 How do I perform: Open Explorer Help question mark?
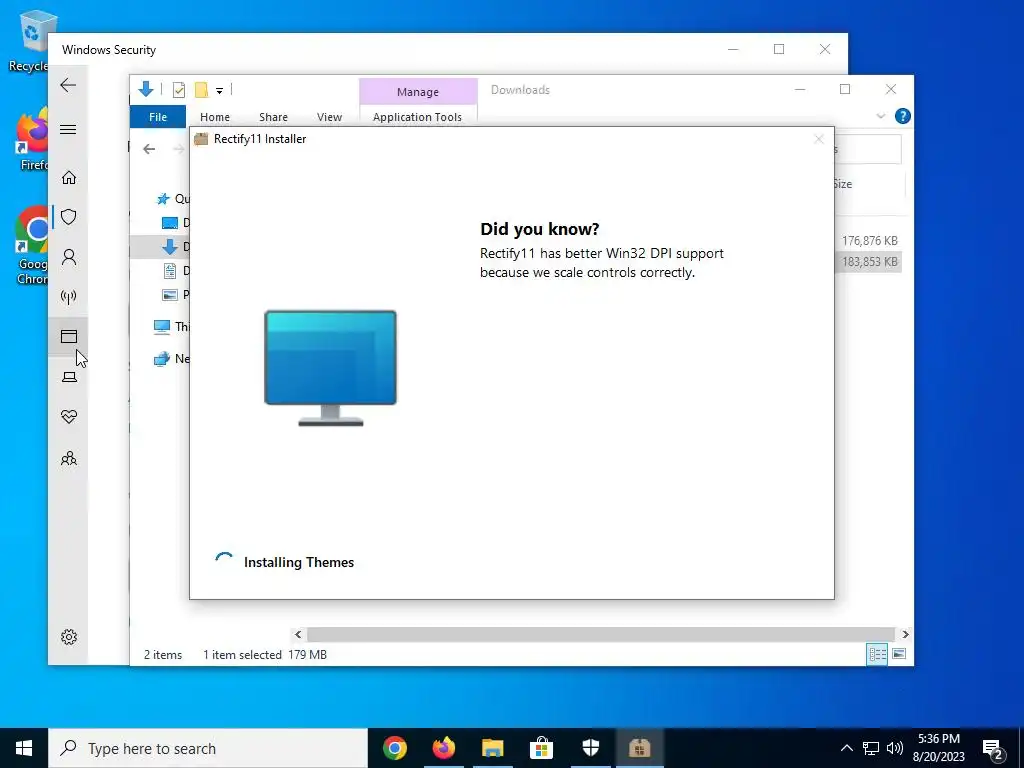903,116
